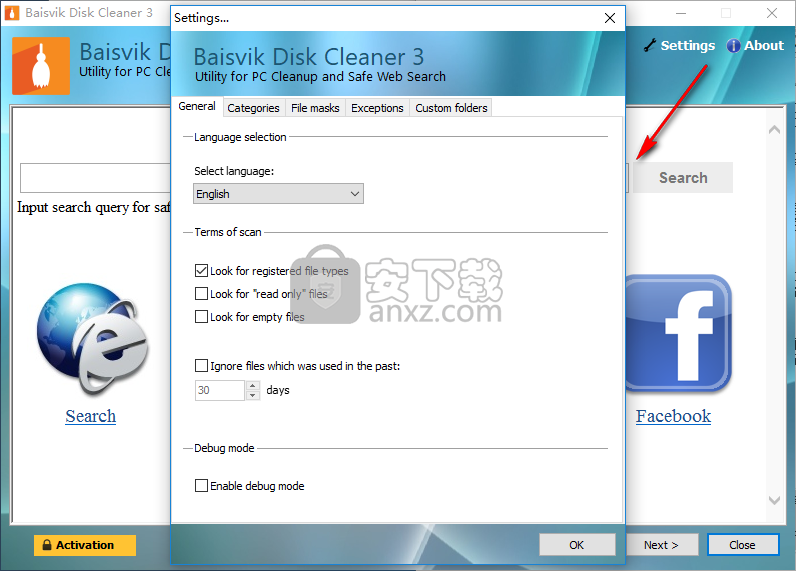Open About text in main window header
This screenshot has width=796, height=571.
[764, 46]
